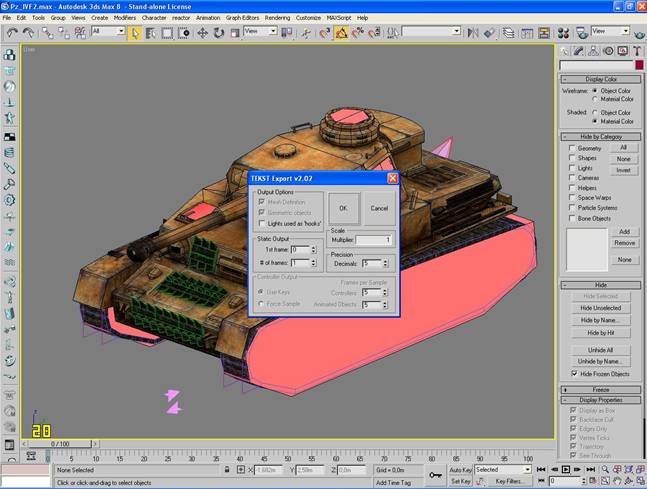647x489 pixels.
Task: Check the Geometry hide category box
Action: click(572, 148)
